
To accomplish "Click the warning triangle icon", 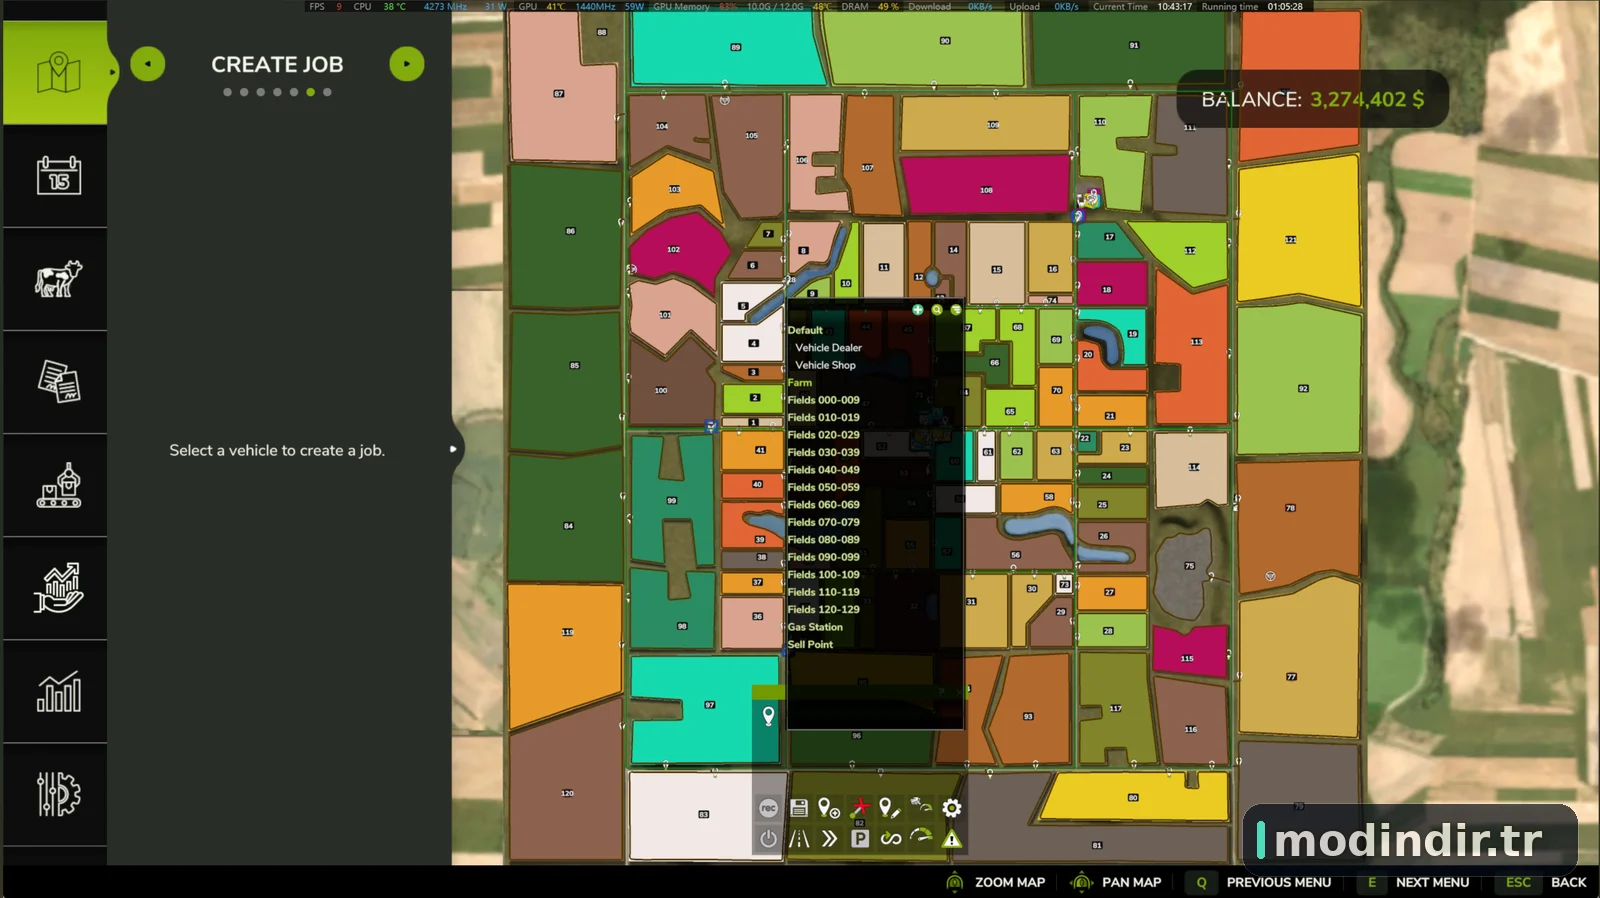I will [952, 839].
